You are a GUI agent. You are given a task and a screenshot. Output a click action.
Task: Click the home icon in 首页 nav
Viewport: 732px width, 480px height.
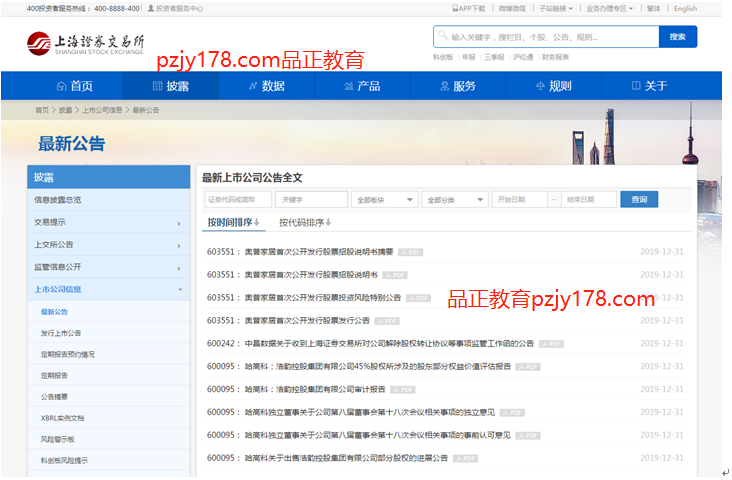click(x=61, y=86)
